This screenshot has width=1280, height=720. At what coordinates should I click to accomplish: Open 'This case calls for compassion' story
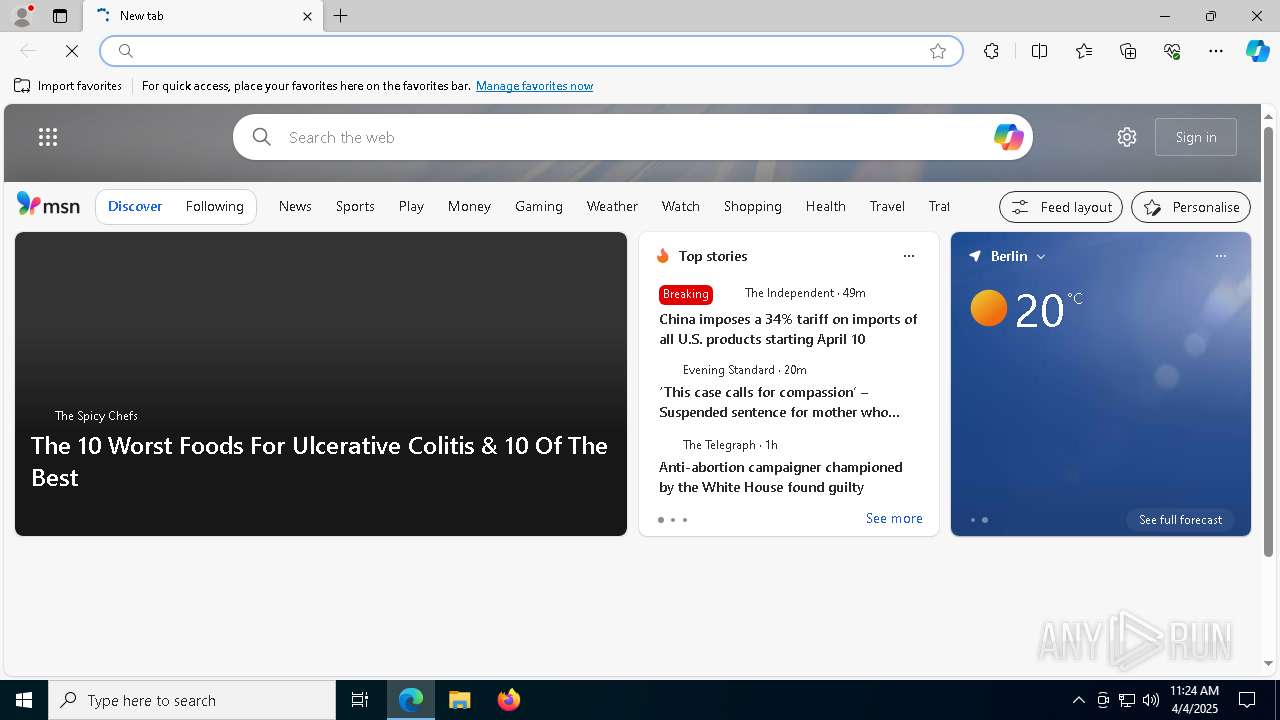tap(779, 402)
